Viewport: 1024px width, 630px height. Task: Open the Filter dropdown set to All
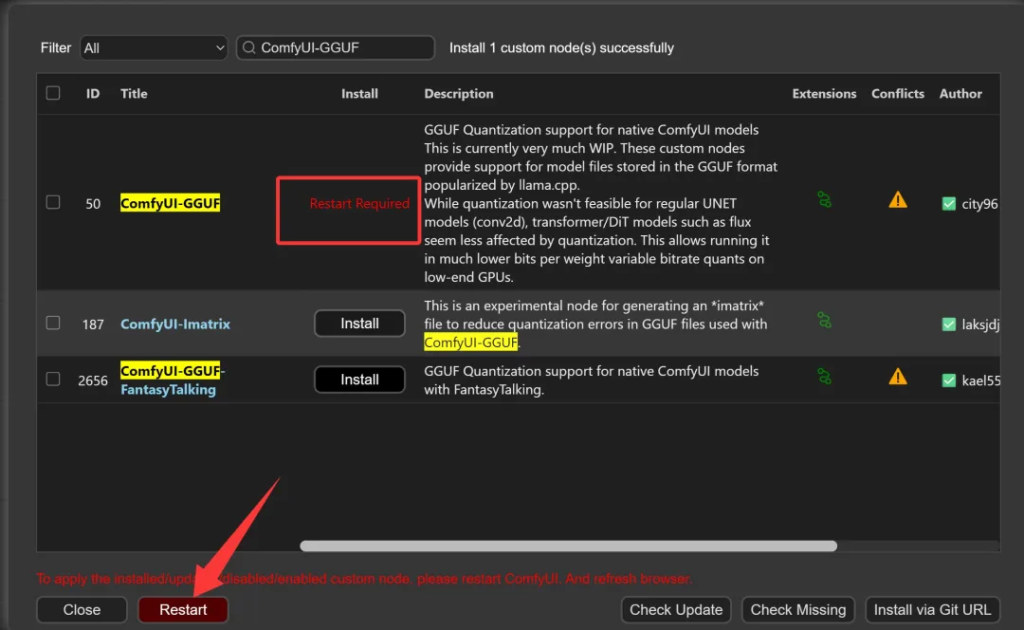[x=153, y=48]
